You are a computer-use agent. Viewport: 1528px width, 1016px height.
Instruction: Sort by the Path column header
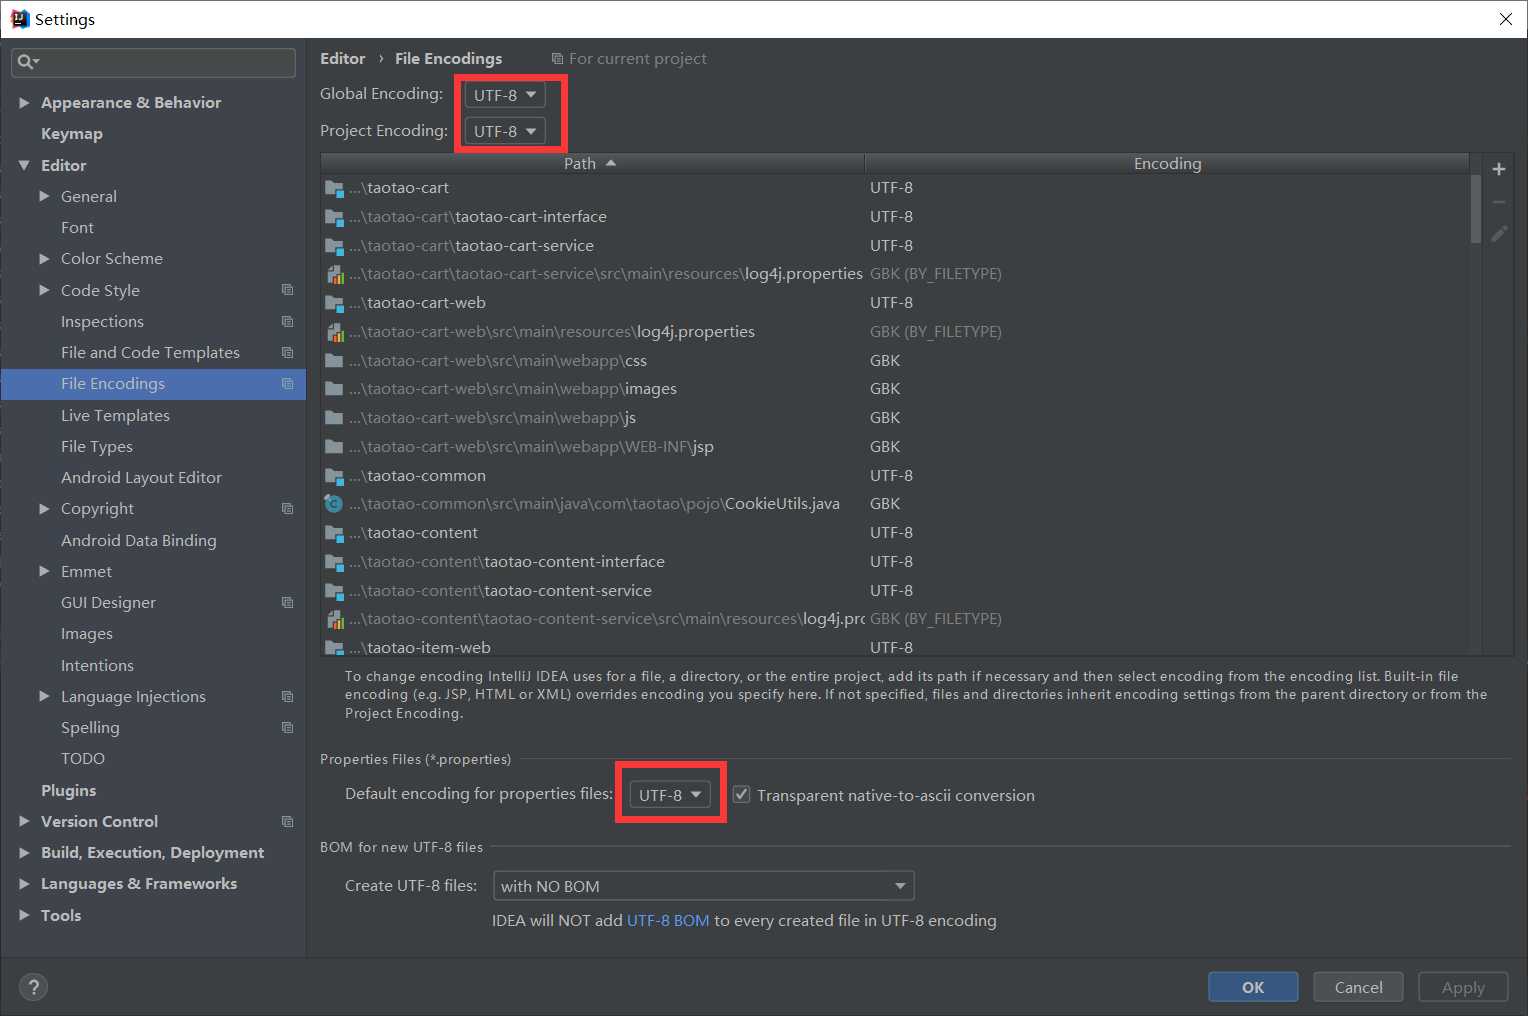point(592,163)
